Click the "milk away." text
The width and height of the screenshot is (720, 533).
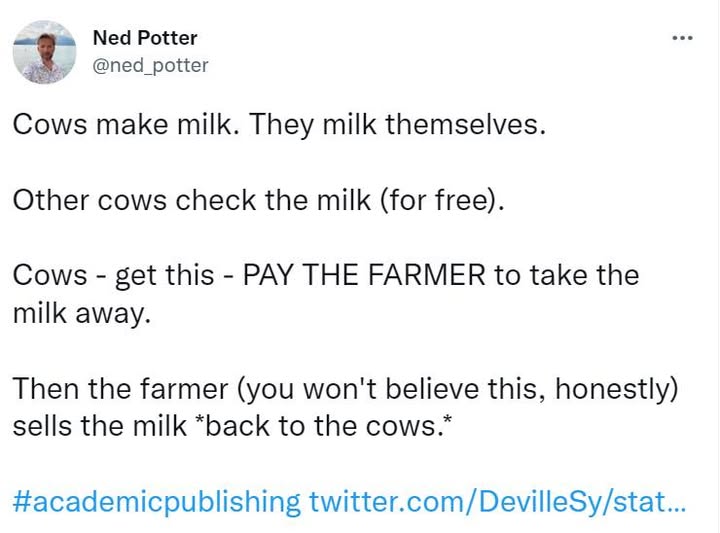[82, 312]
